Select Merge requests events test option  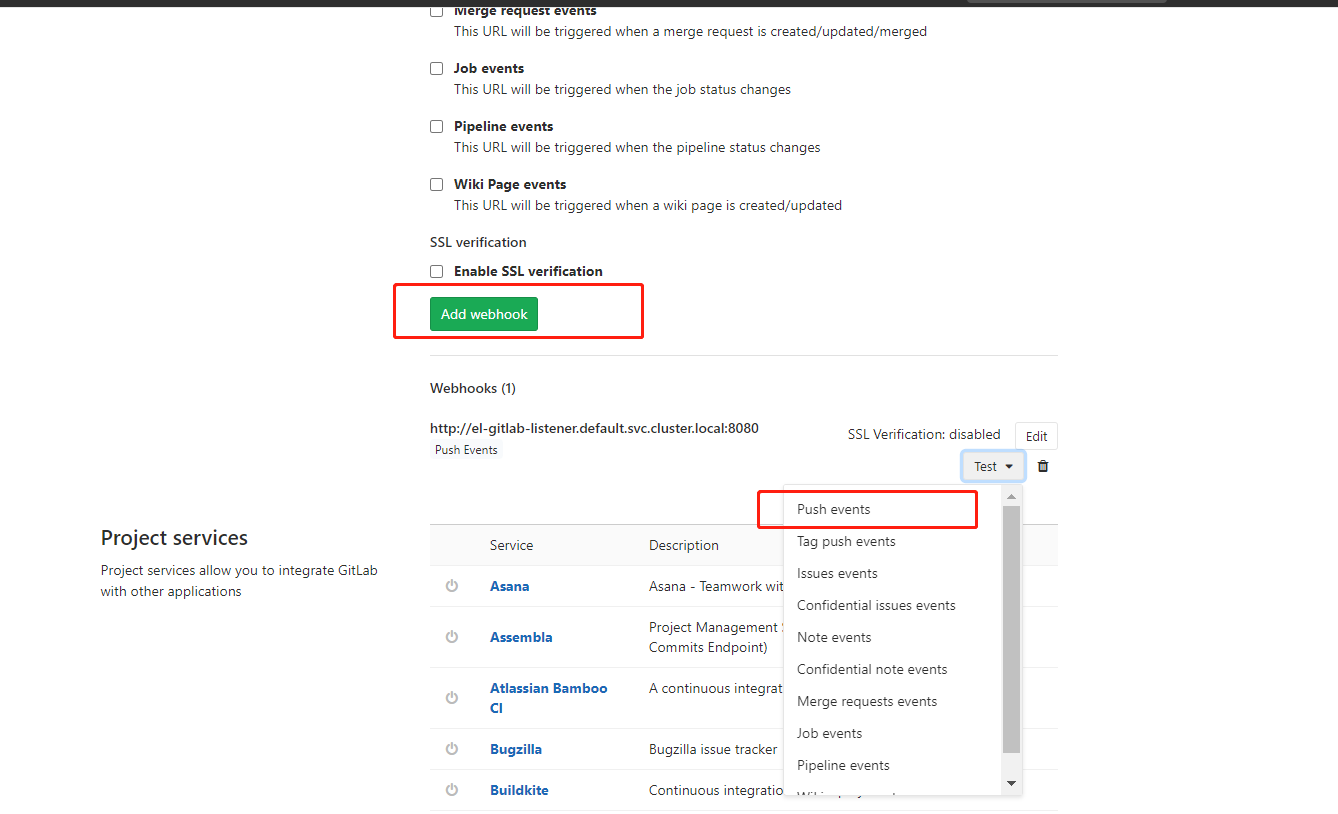click(x=867, y=701)
